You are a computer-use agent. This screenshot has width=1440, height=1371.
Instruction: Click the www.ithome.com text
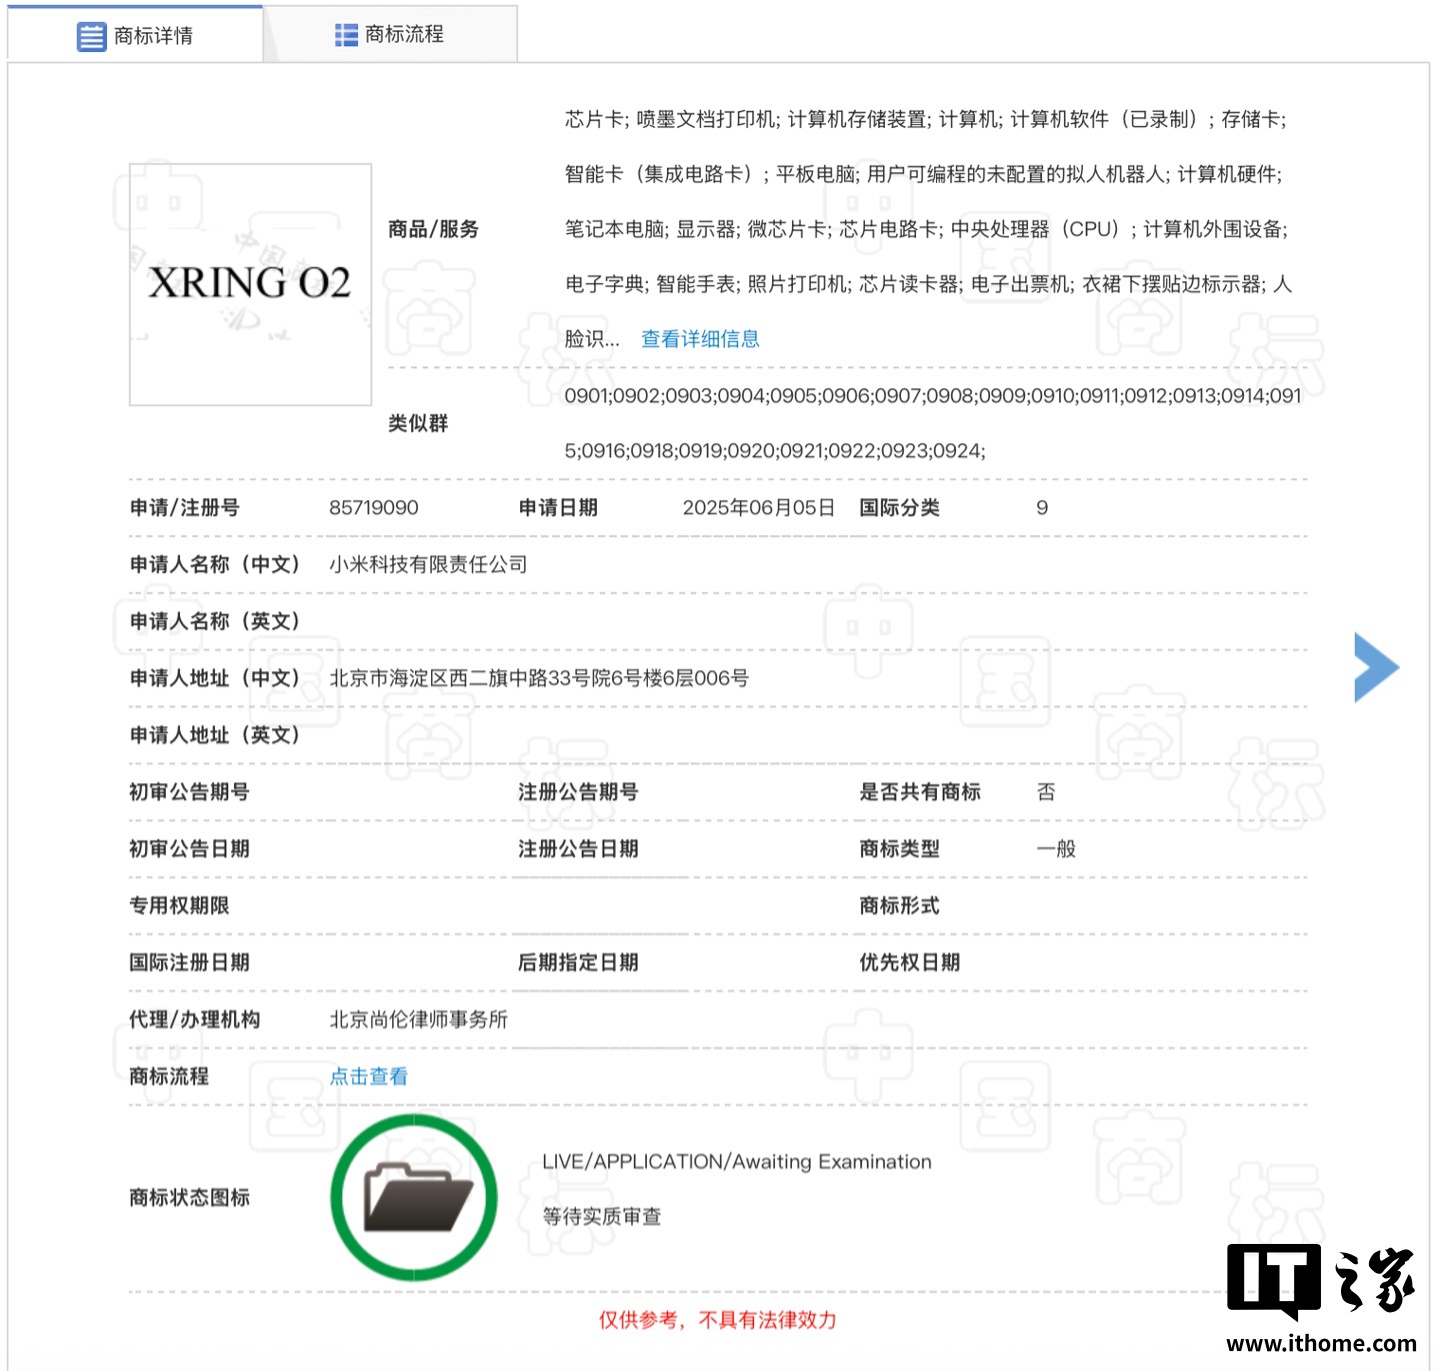(1320, 1344)
